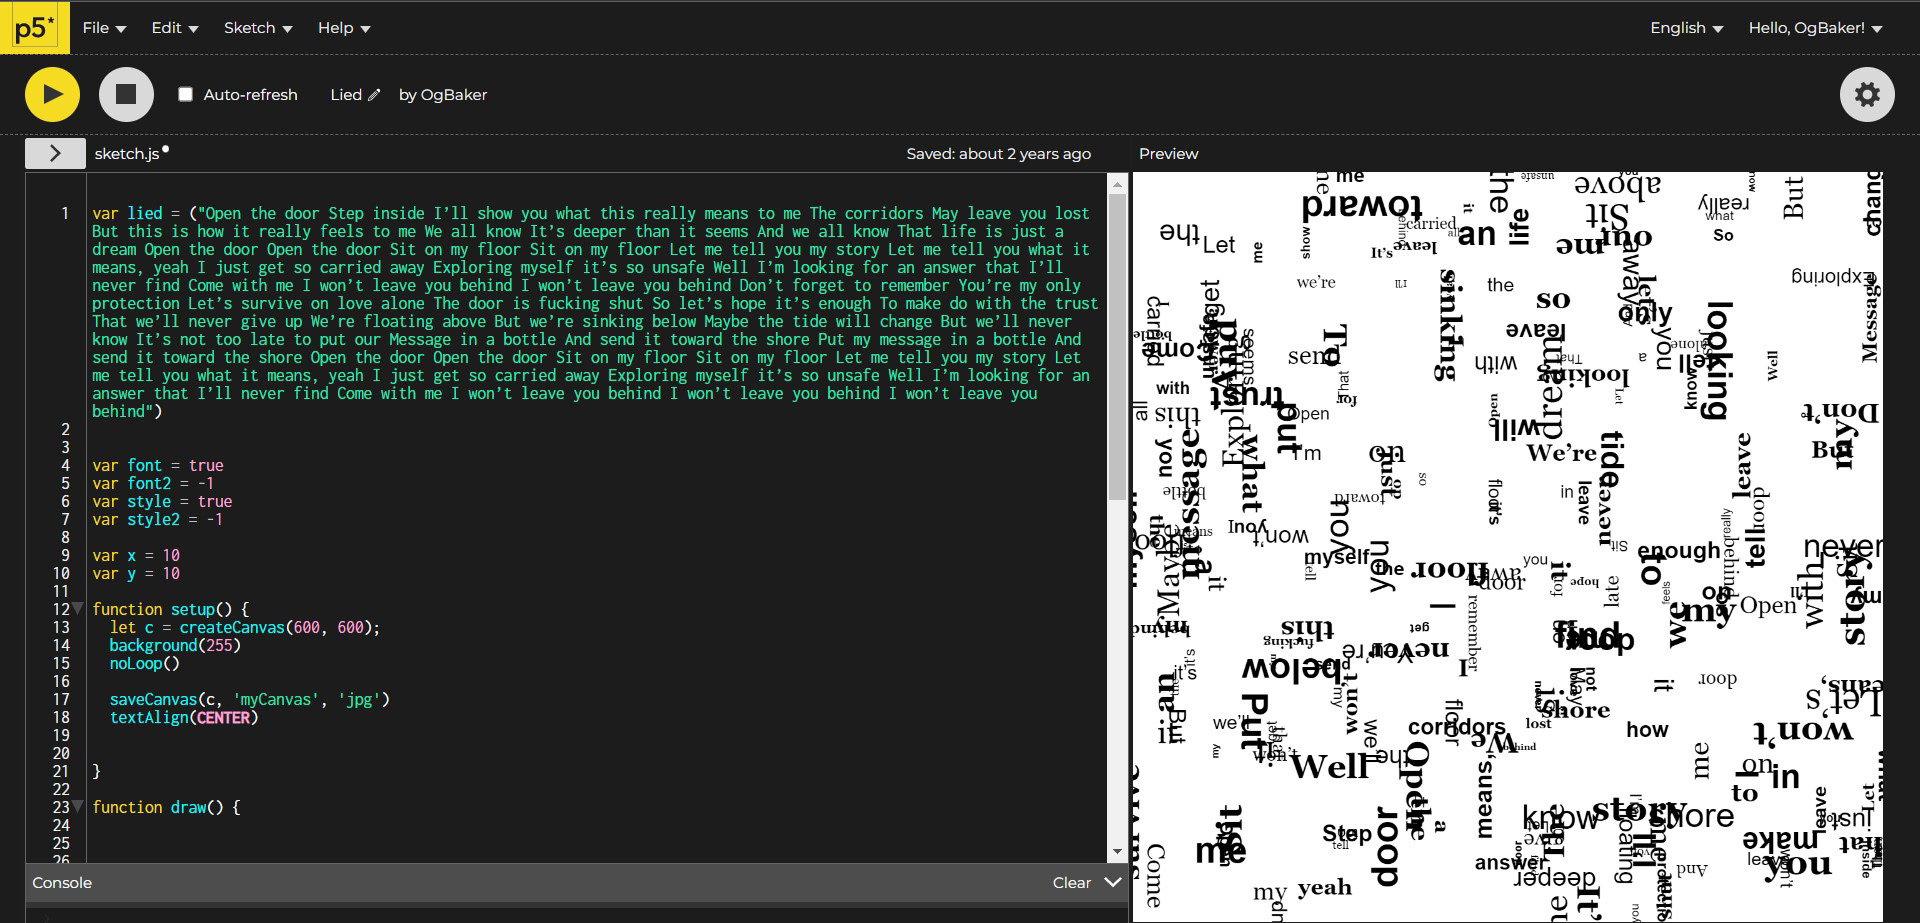Image resolution: width=1920 pixels, height=923 pixels.
Task: Place cursor on 'var font = true' line
Action: coord(158,465)
